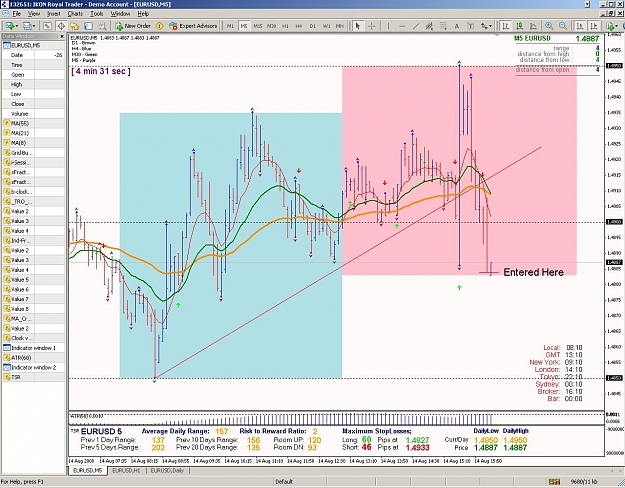Image resolution: width=625 pixels, height=488 pixels.
Task: Switch to M1 timeframe
Action: pos(230,26)
